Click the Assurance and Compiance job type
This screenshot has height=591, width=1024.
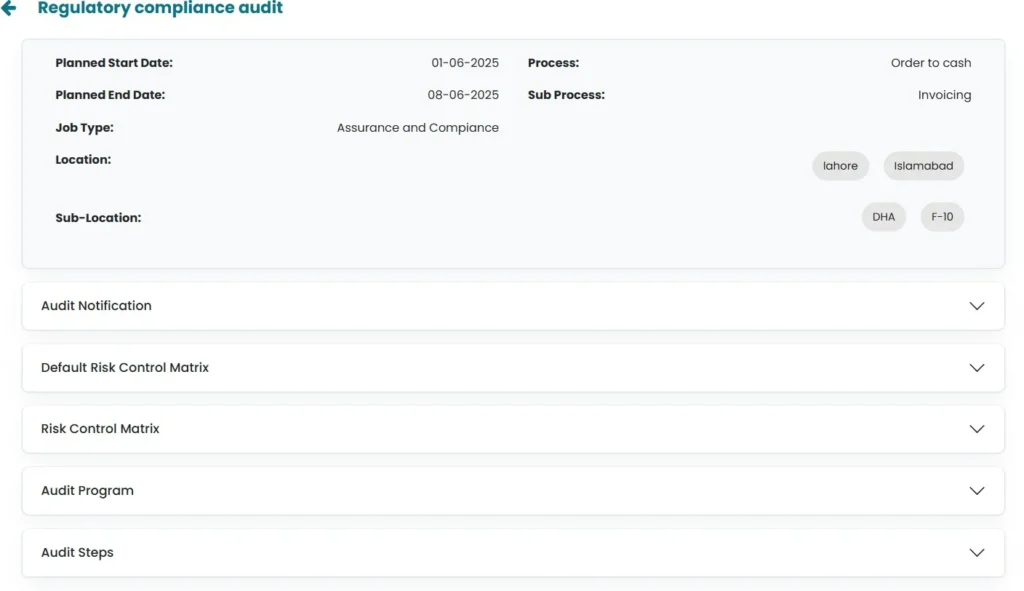coord(417,128)
